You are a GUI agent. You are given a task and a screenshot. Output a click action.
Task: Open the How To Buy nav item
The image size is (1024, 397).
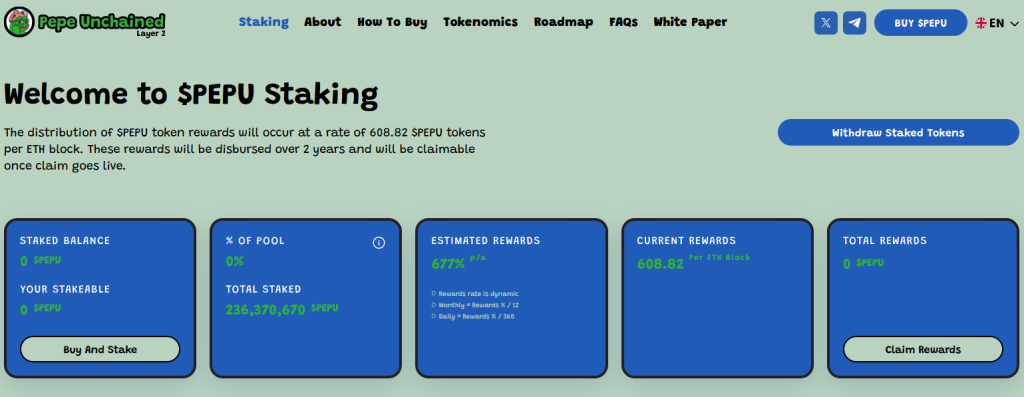click(x=392, y=22)
